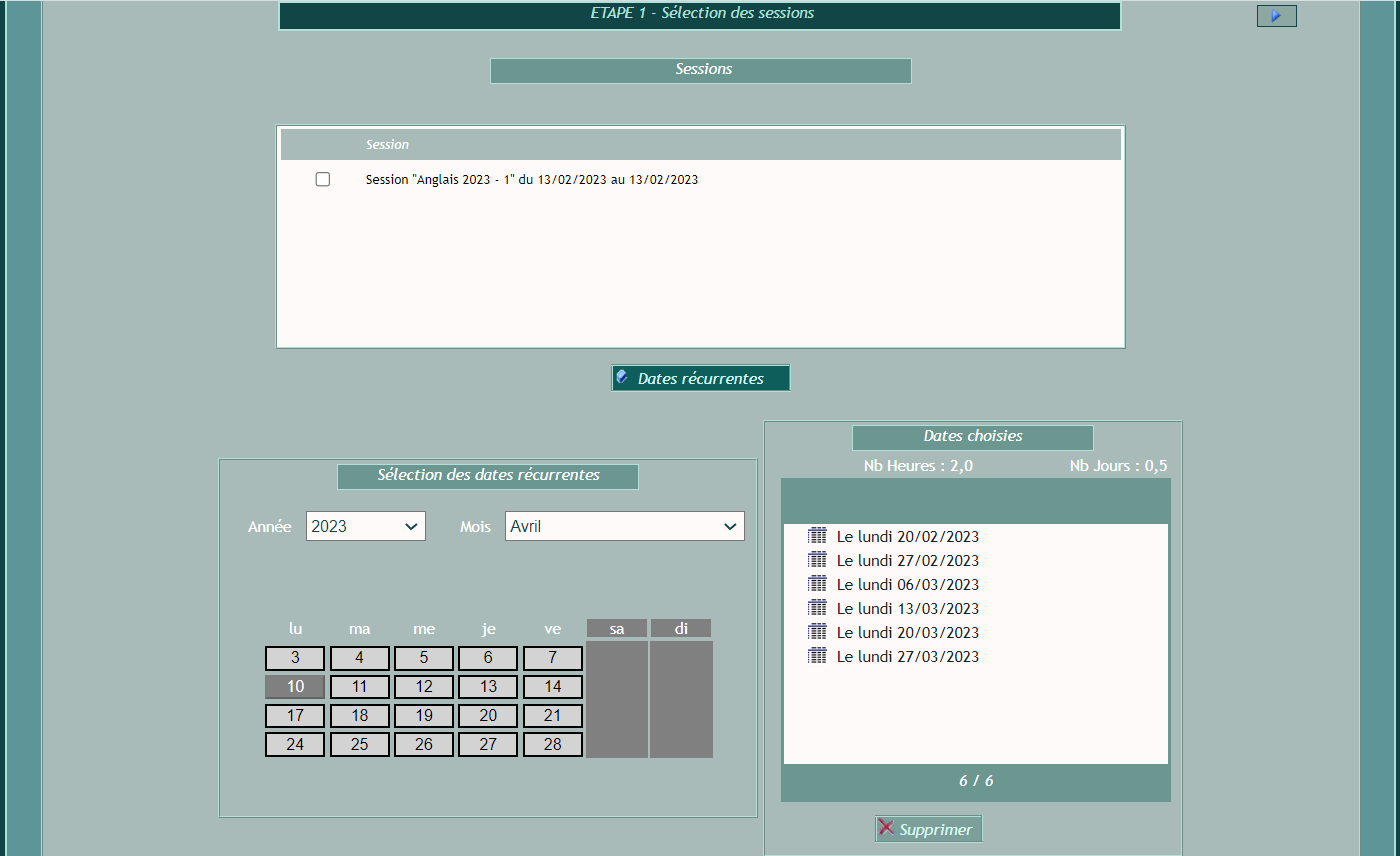Click the calendar icon beside lundi 13/03/2023

pyautogui.click(x=817, y=608)
